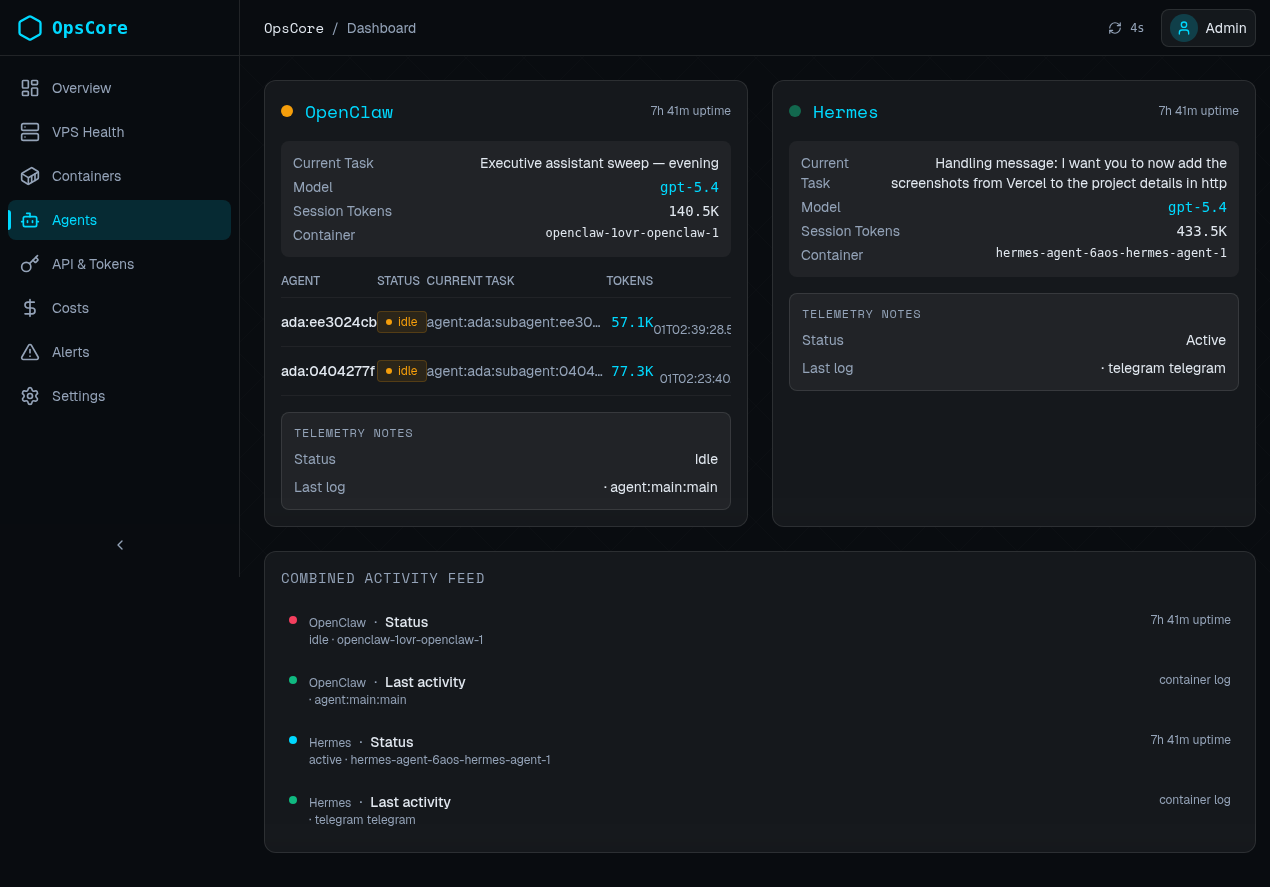Open the Admin account button
The width and height of the screenshot is (1270, 887).
tap(1208, 28)
